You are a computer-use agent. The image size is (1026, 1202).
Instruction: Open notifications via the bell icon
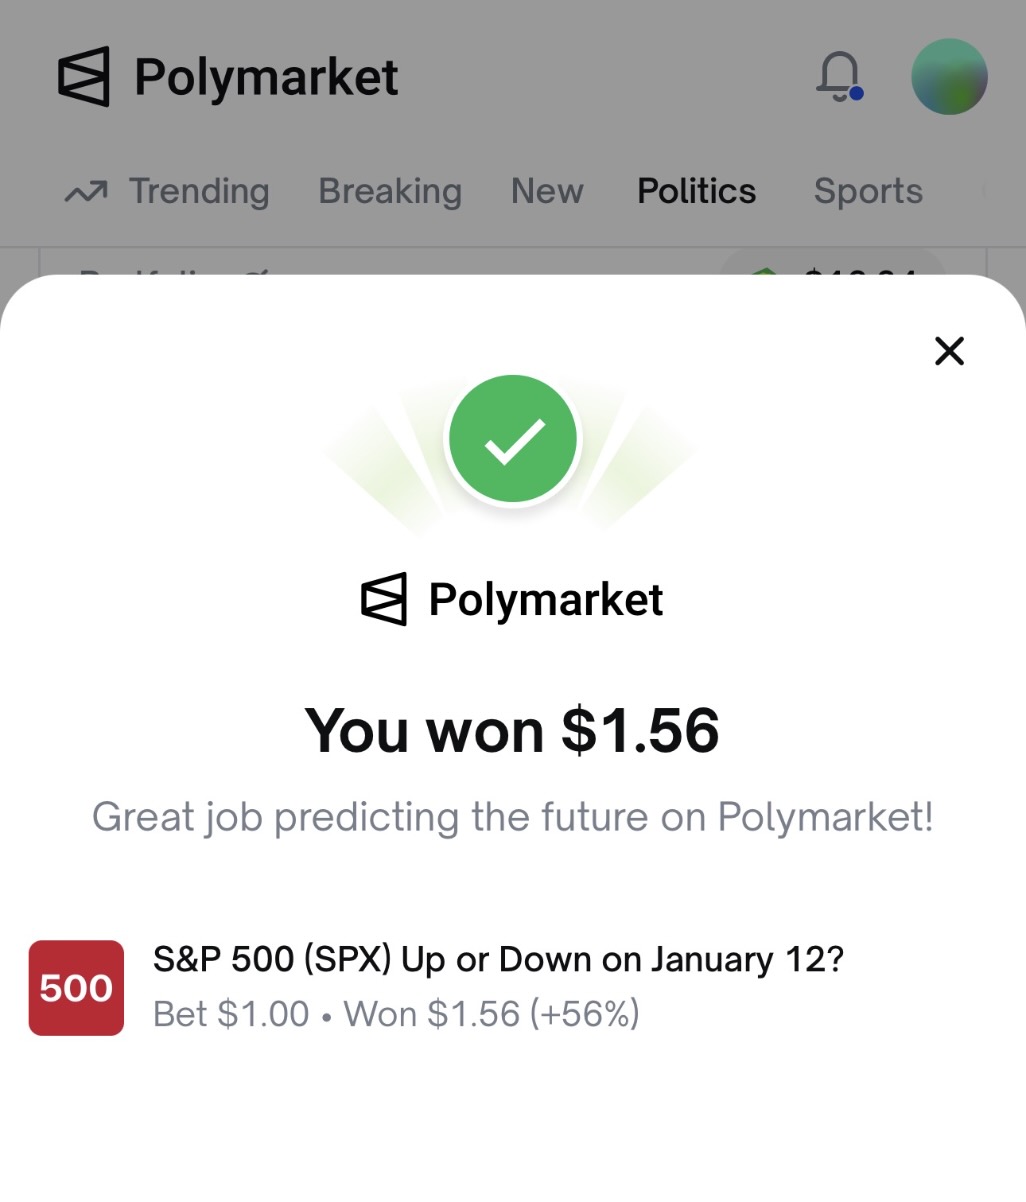click(839, 76)
